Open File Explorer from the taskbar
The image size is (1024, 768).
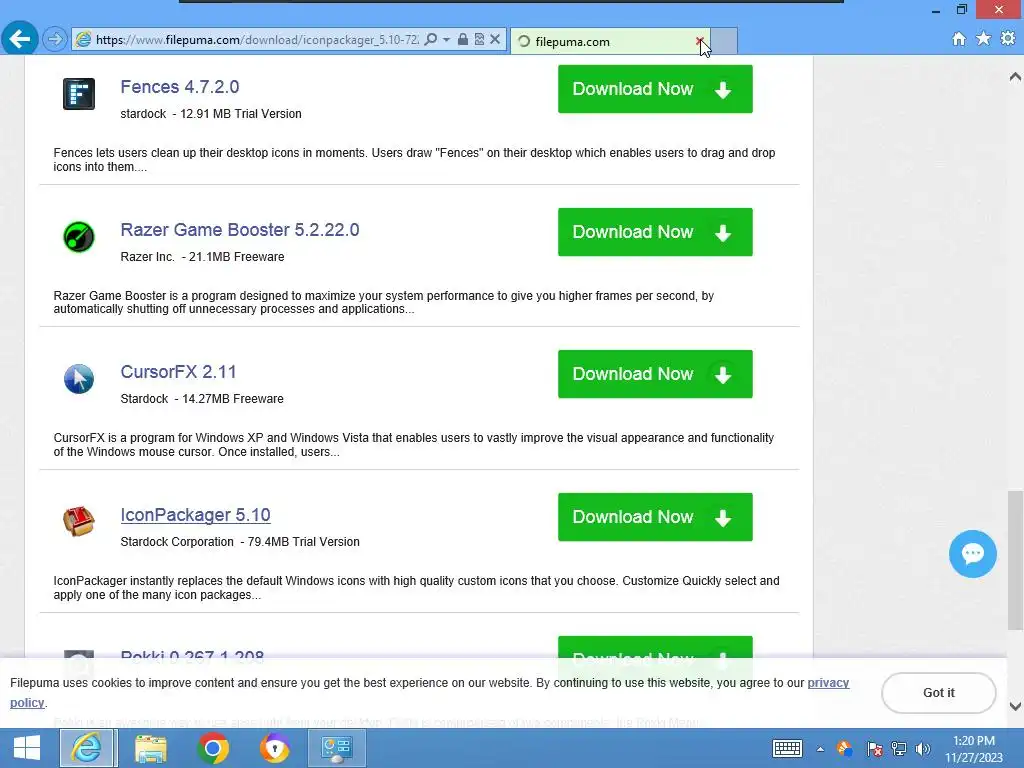[151, 748]
